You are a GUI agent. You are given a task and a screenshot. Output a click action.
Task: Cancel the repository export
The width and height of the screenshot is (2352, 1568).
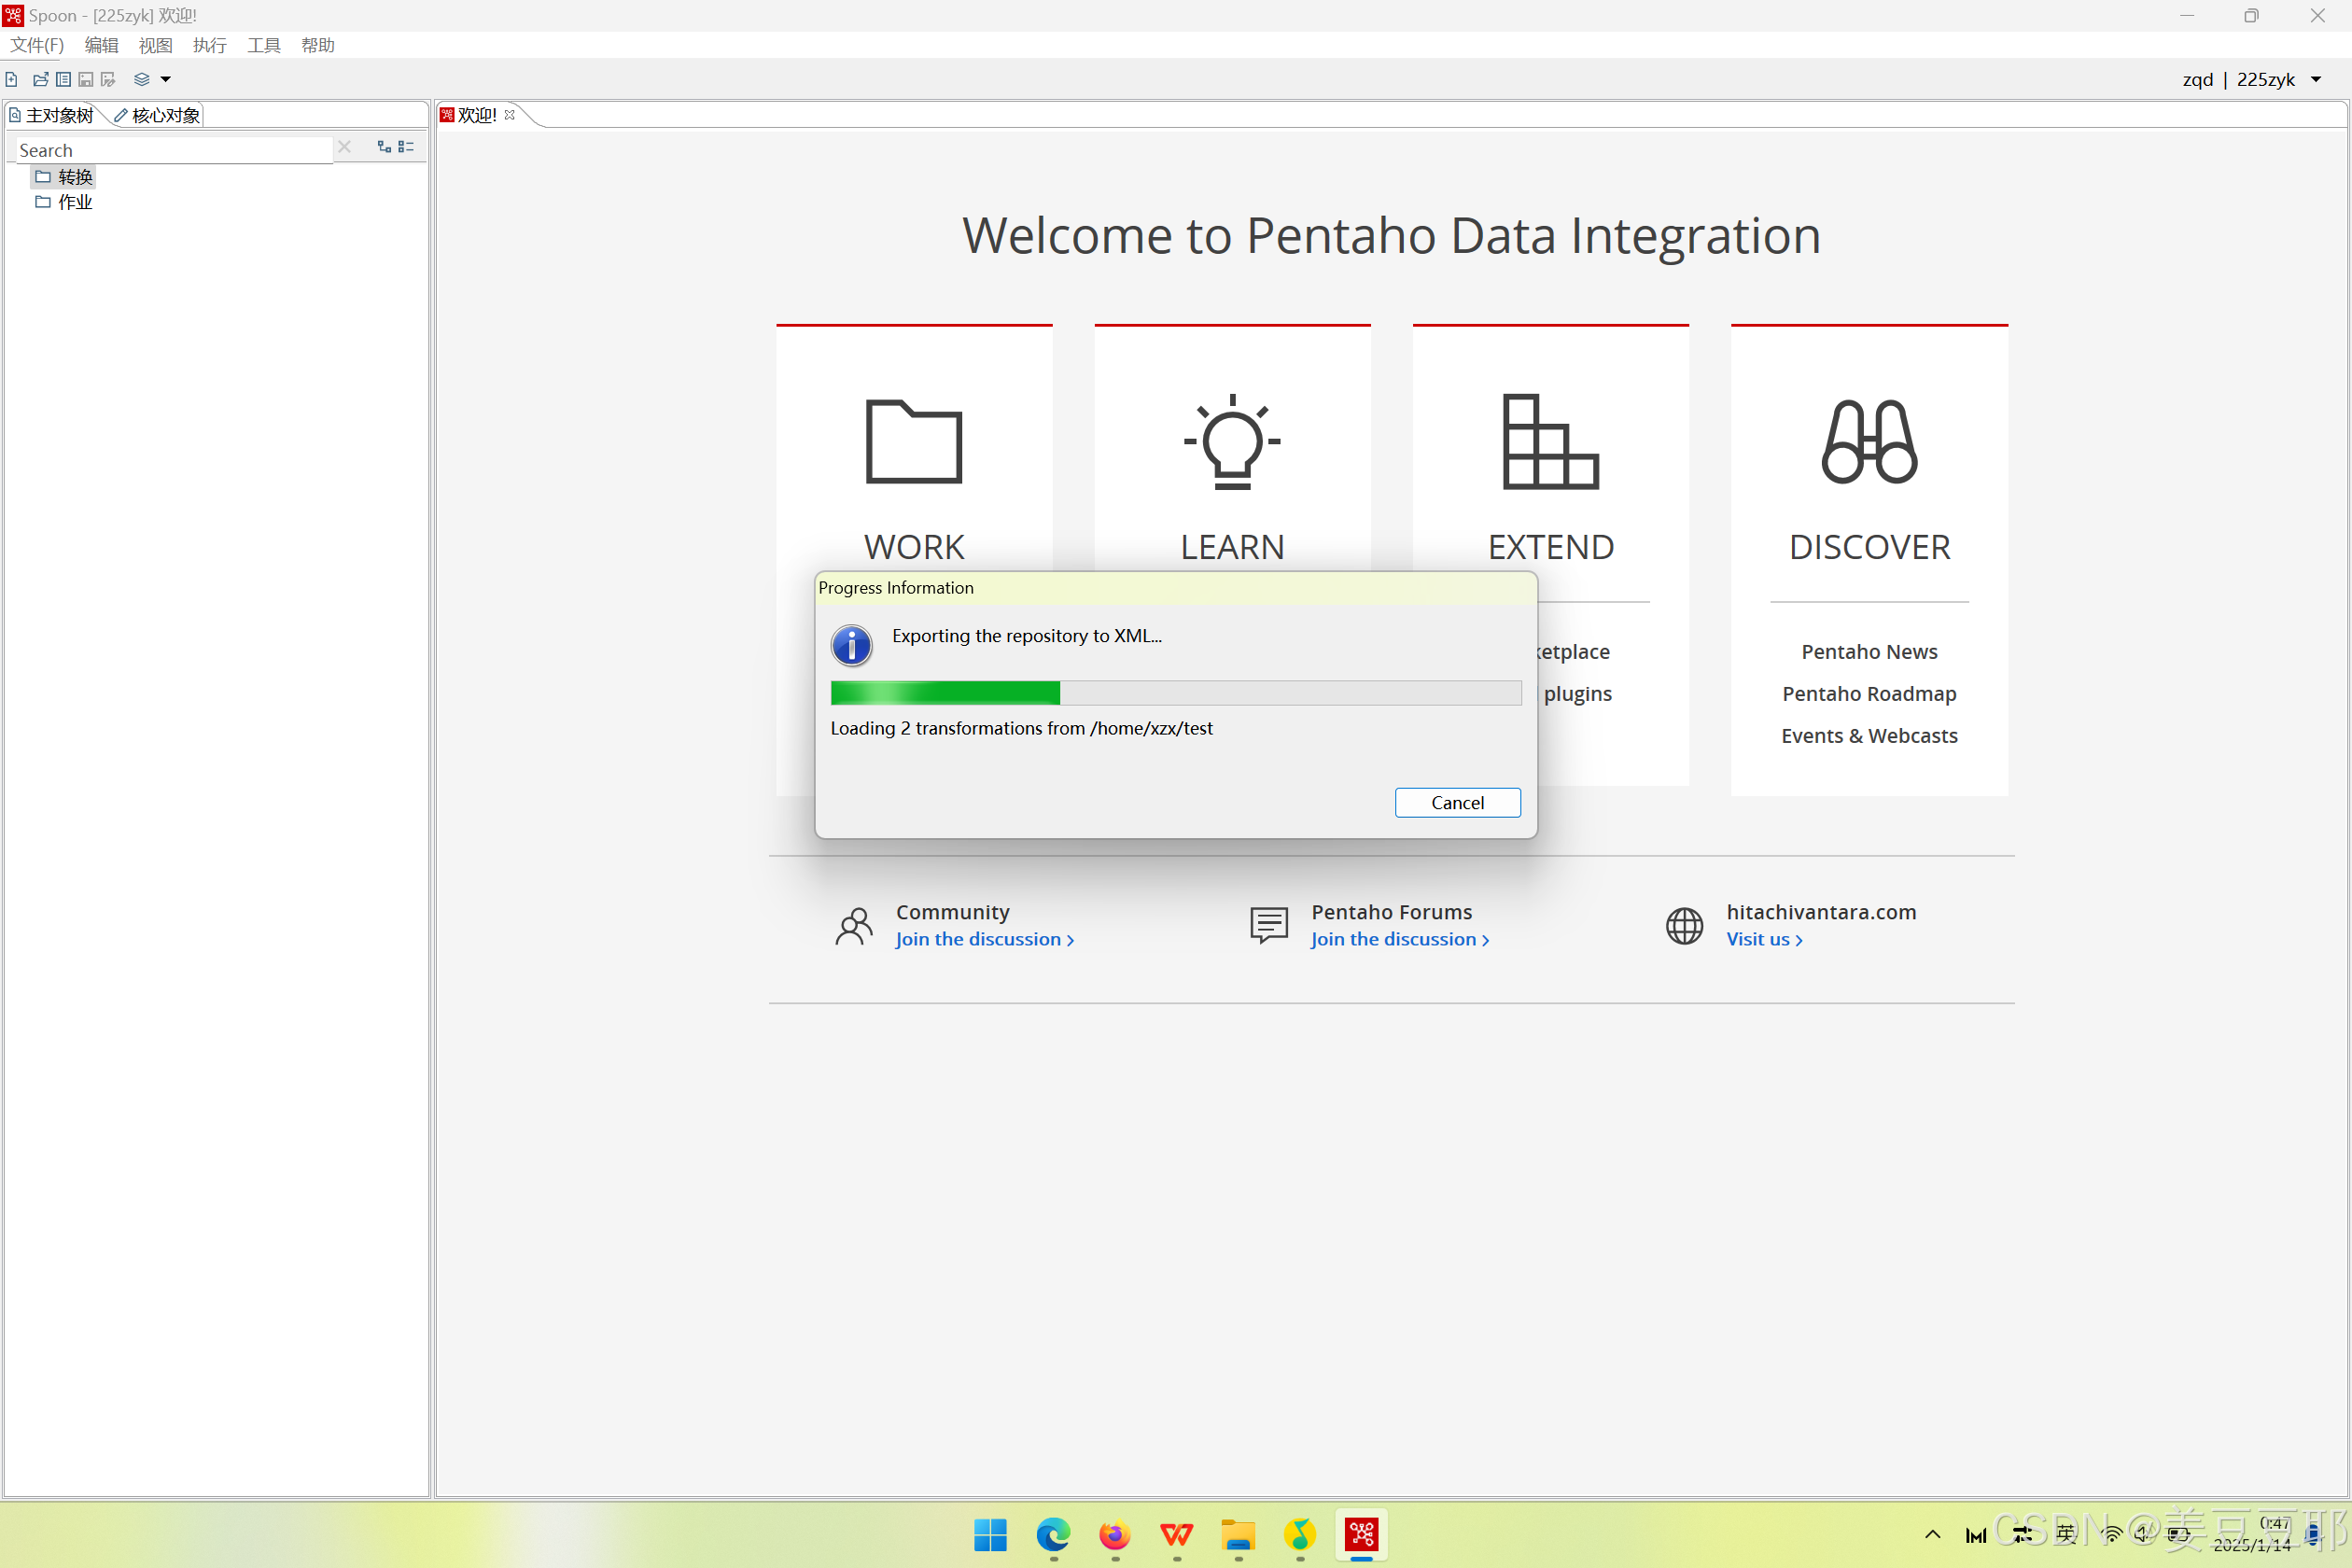(1457, 802)
